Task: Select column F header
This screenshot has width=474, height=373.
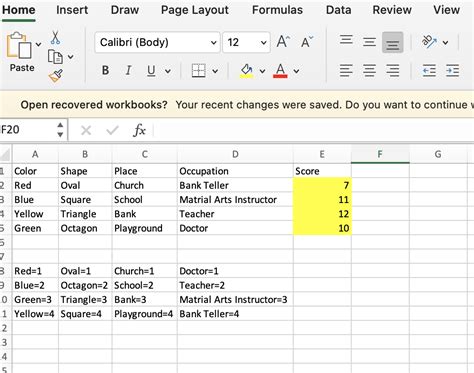Action: click(380, 154)
